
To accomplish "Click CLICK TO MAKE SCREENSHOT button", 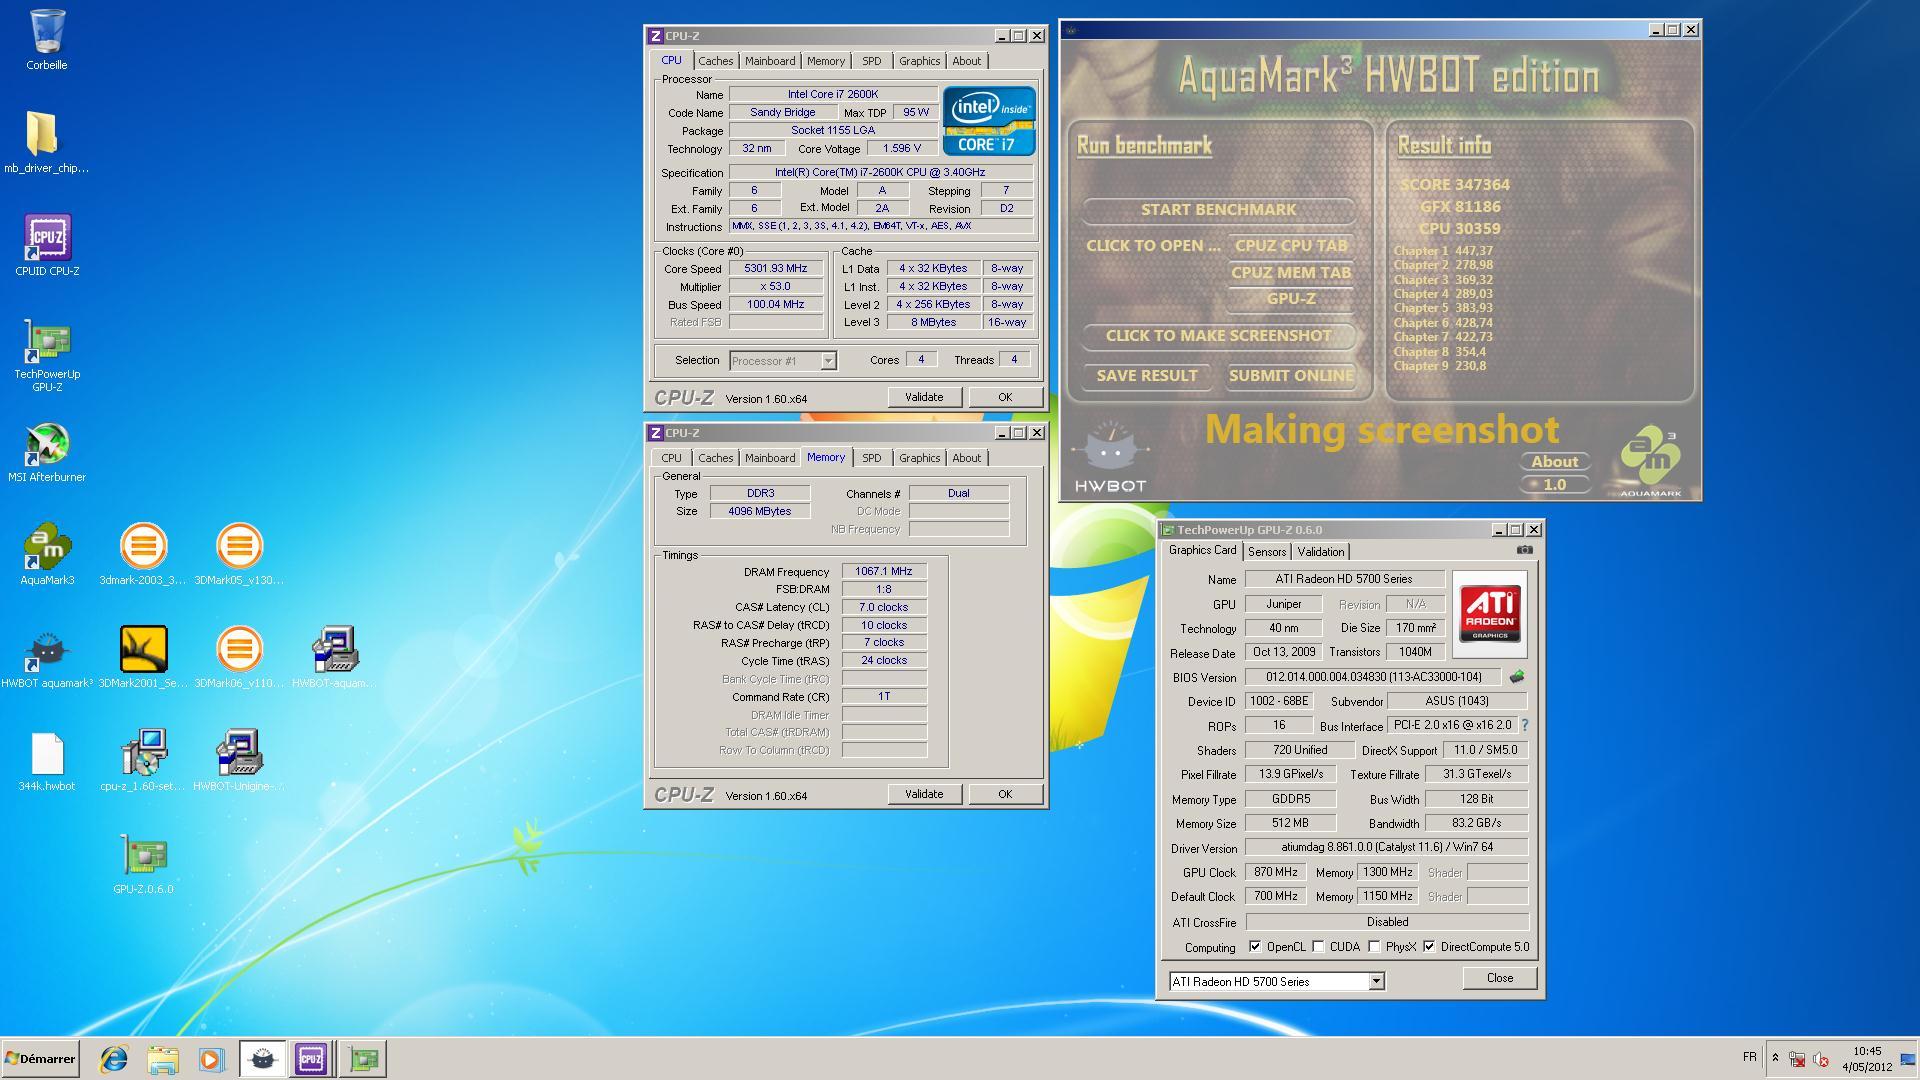I will click(x=1218, y=336).
